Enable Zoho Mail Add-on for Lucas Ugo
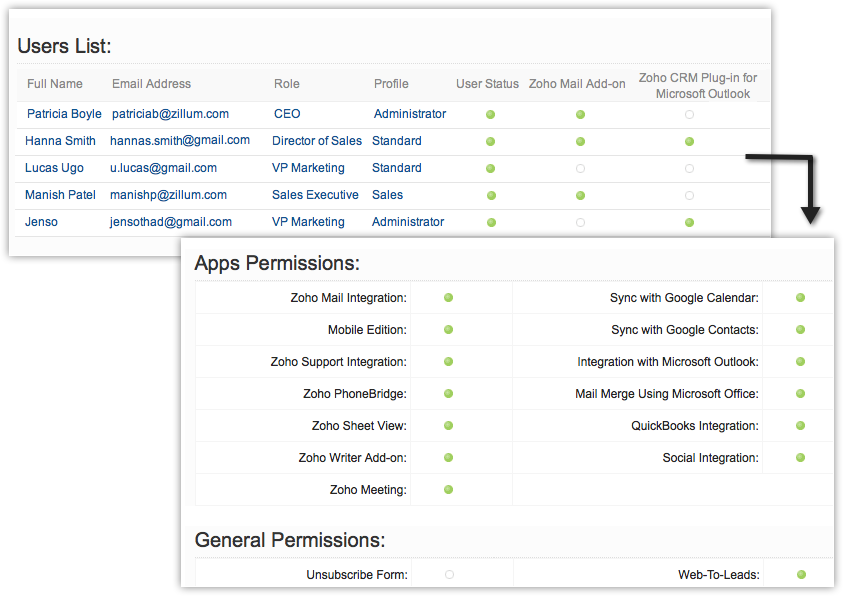This screenshot has width=845, height=598. click(x=580, y=169)
